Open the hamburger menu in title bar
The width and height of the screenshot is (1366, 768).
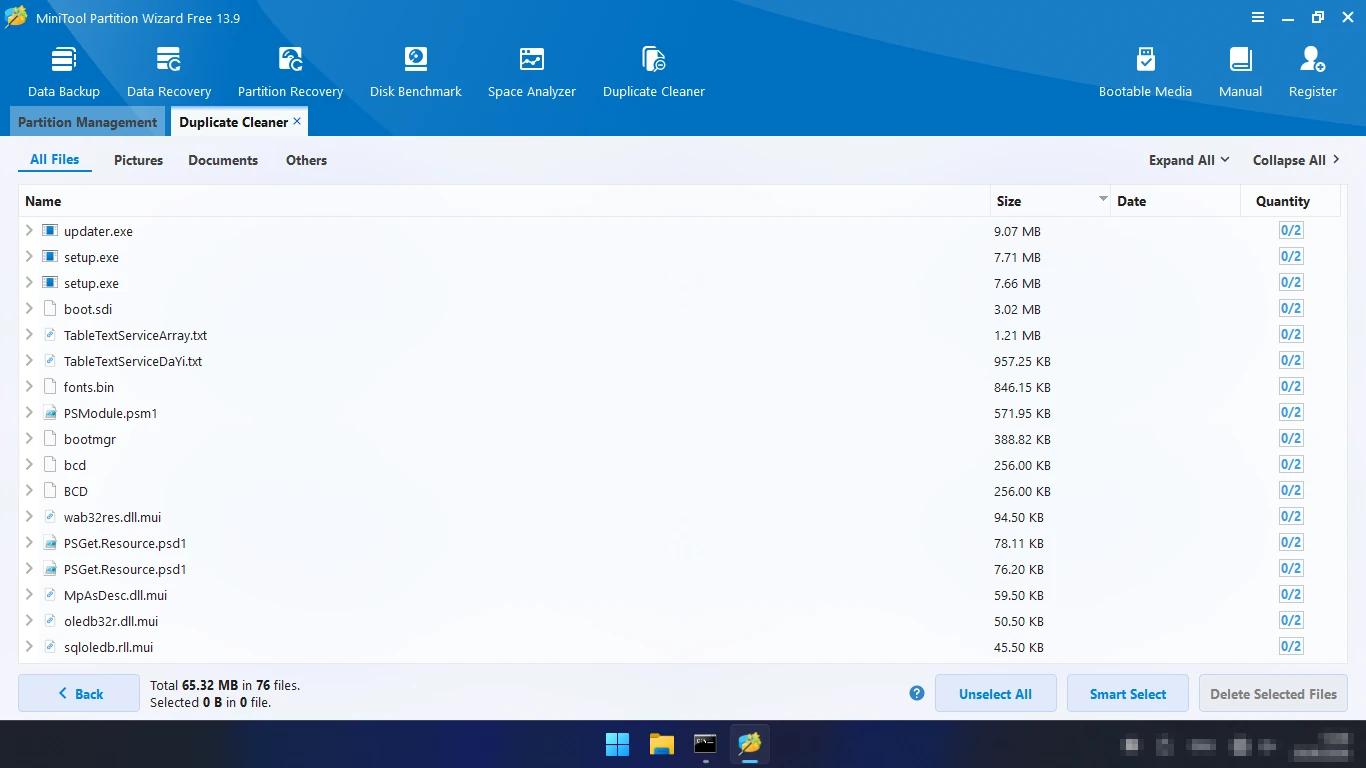(1258, 18)
